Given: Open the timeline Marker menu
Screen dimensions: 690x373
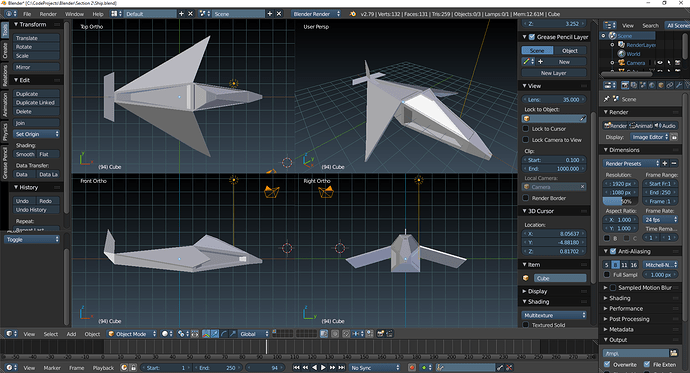Looking at the screenshot, I should (x=52, y=367).
